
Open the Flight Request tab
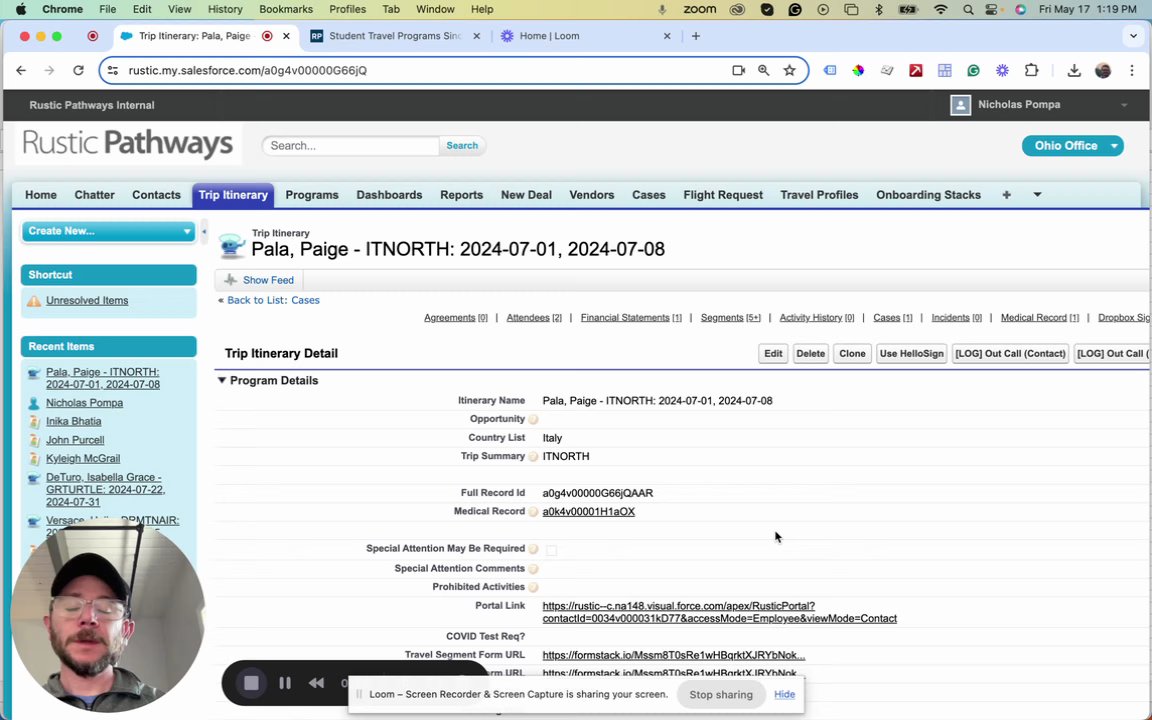[x=723, y=195]
